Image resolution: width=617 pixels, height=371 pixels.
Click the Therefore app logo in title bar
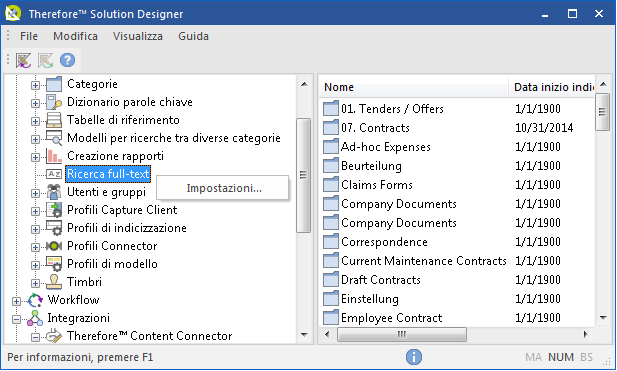click(x=13, y=13)
